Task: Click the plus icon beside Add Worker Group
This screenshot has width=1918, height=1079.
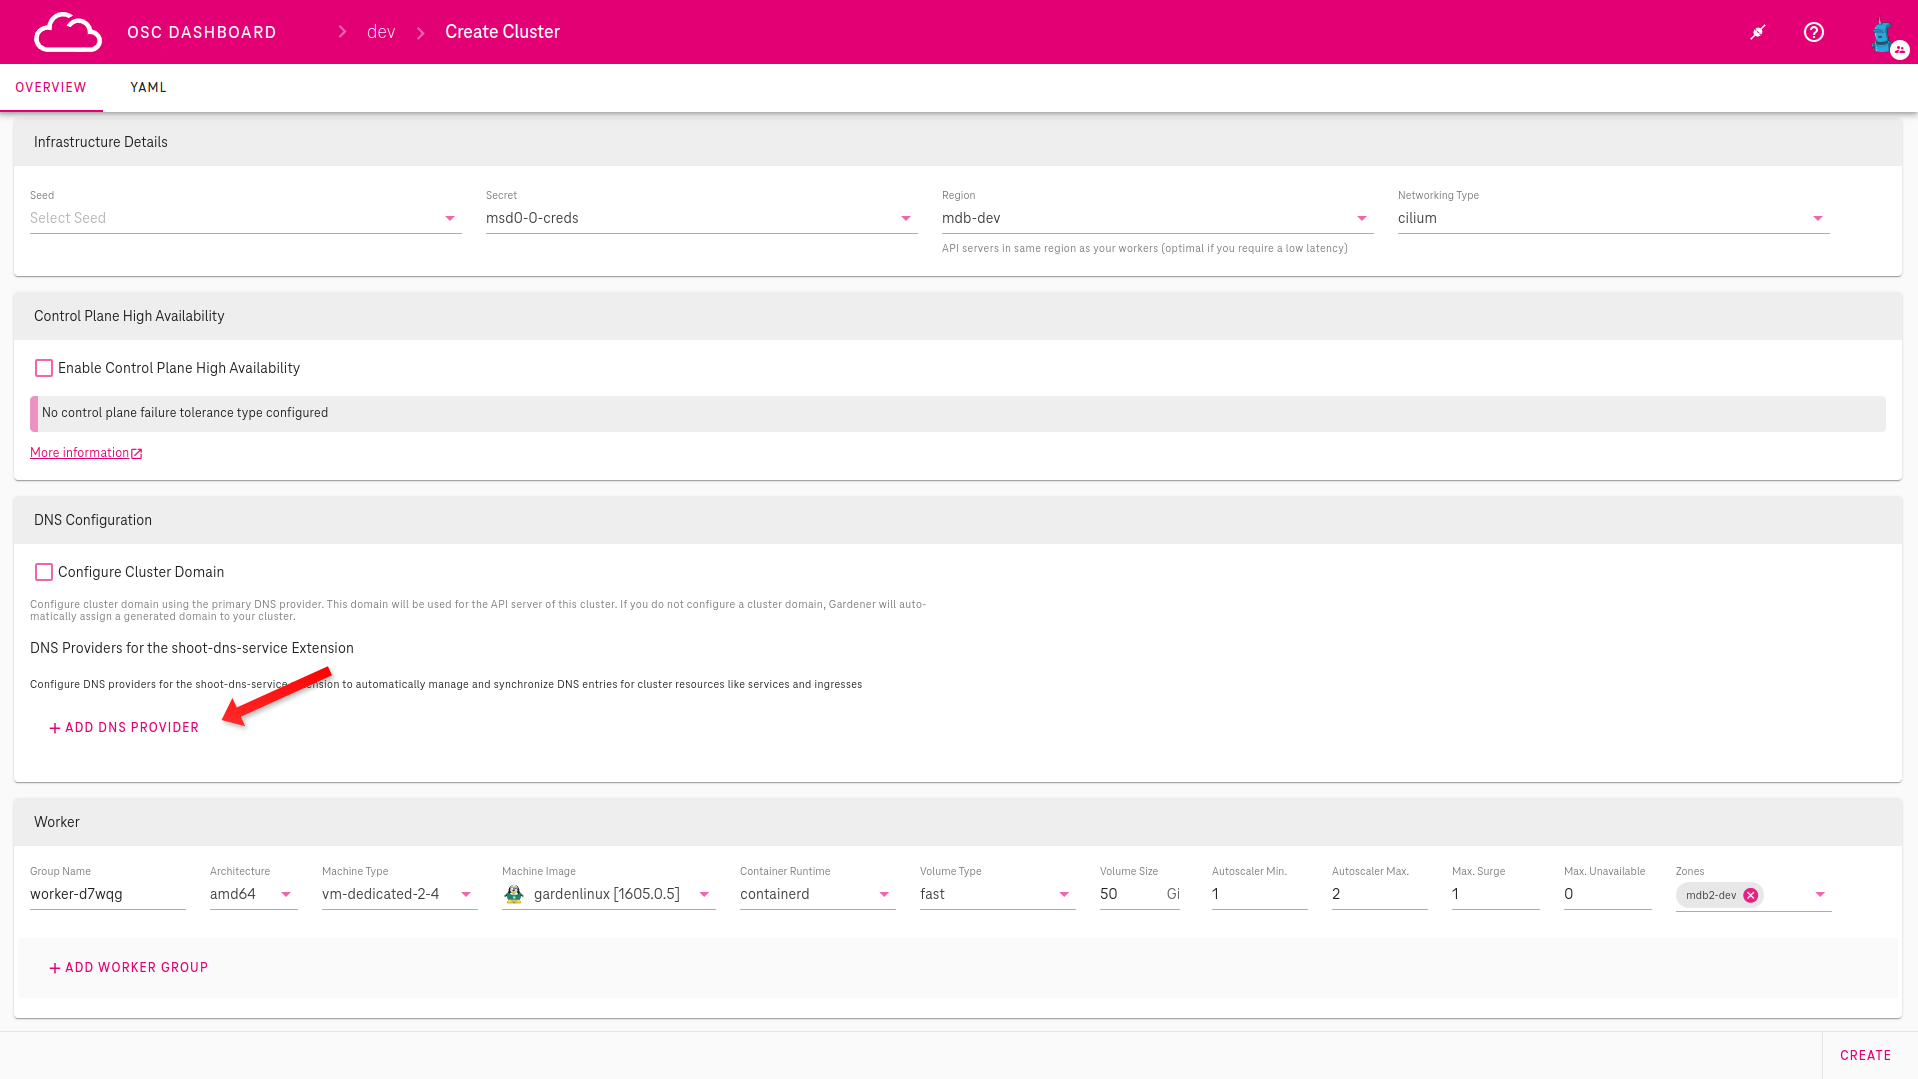Action: (55, 968)
